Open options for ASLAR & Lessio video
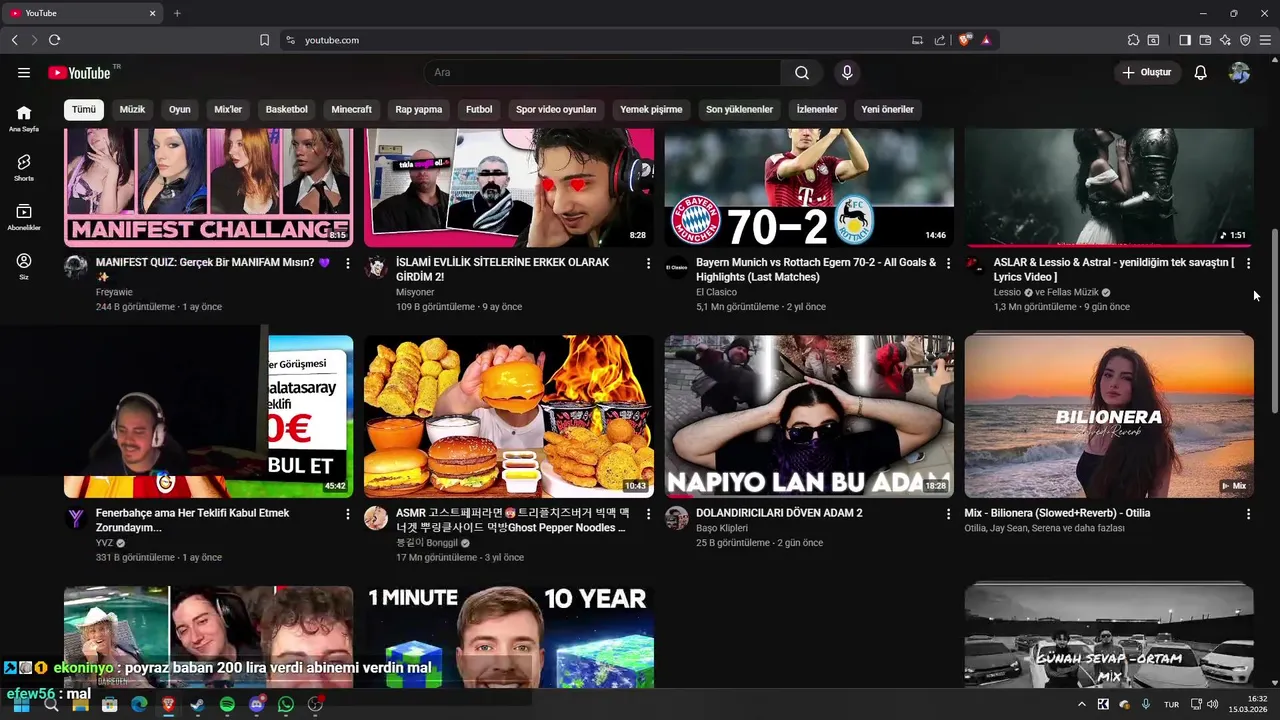The width and height of the screenshot is (1280, 720). point(1248,263)
